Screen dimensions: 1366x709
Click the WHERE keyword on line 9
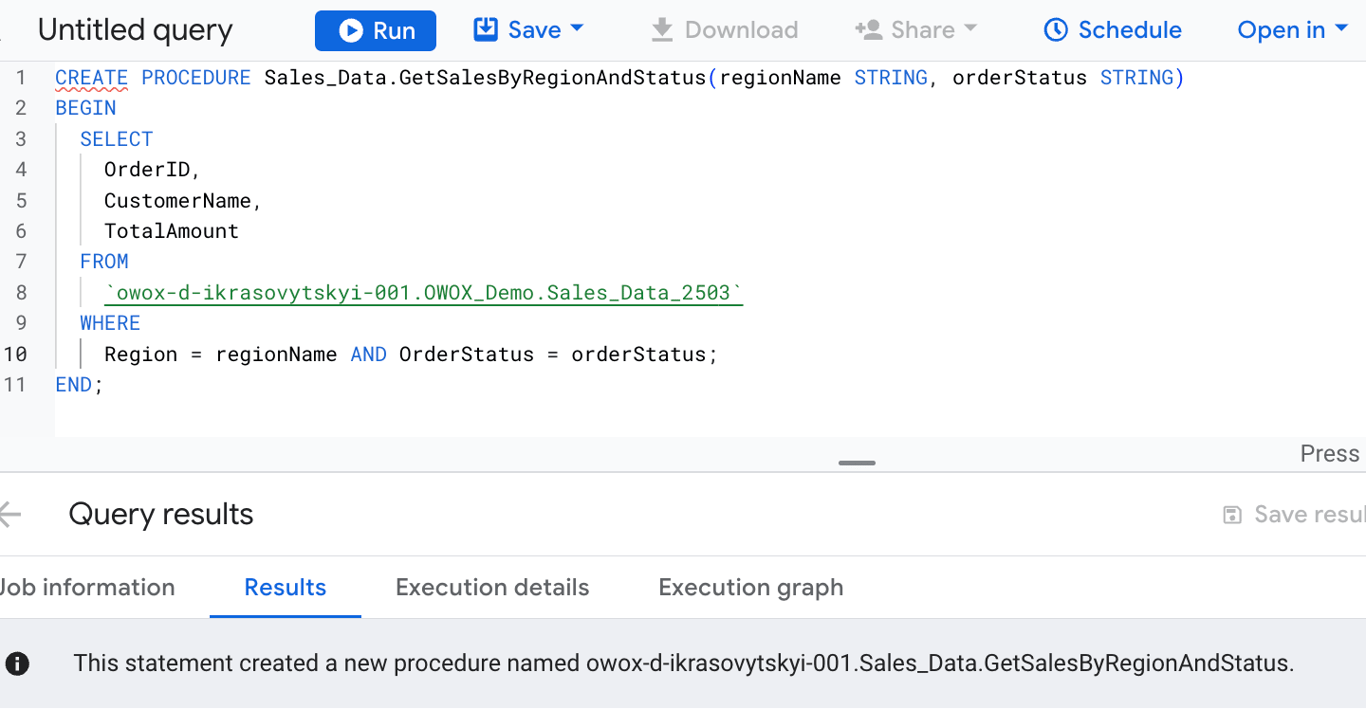tap(110, 323)
